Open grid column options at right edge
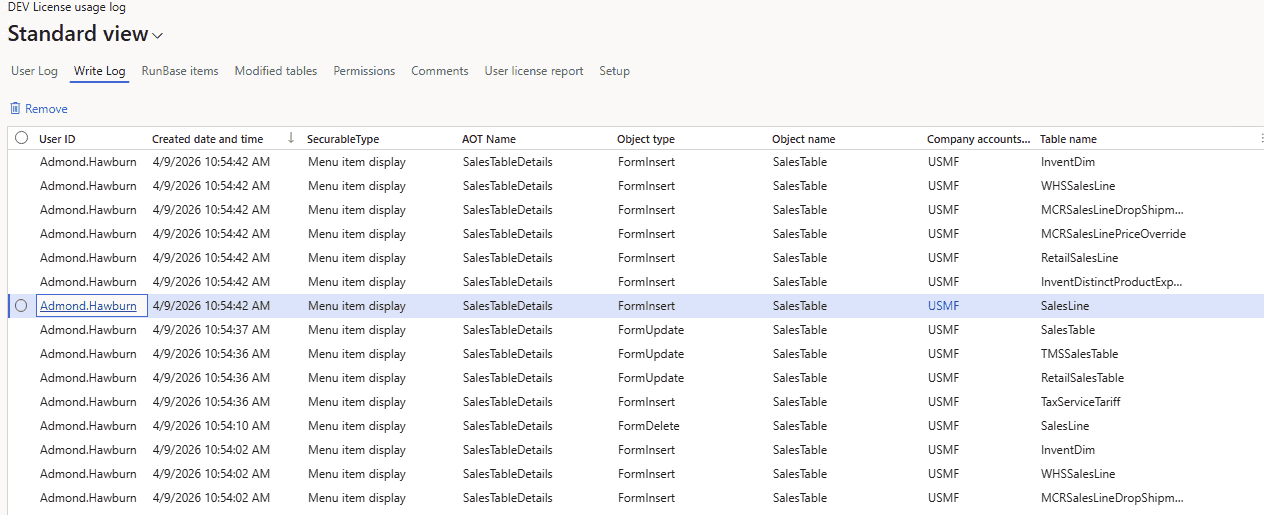Image resolution: width=1264 pixels, height=515 pixels. [x=1260, y=138]
